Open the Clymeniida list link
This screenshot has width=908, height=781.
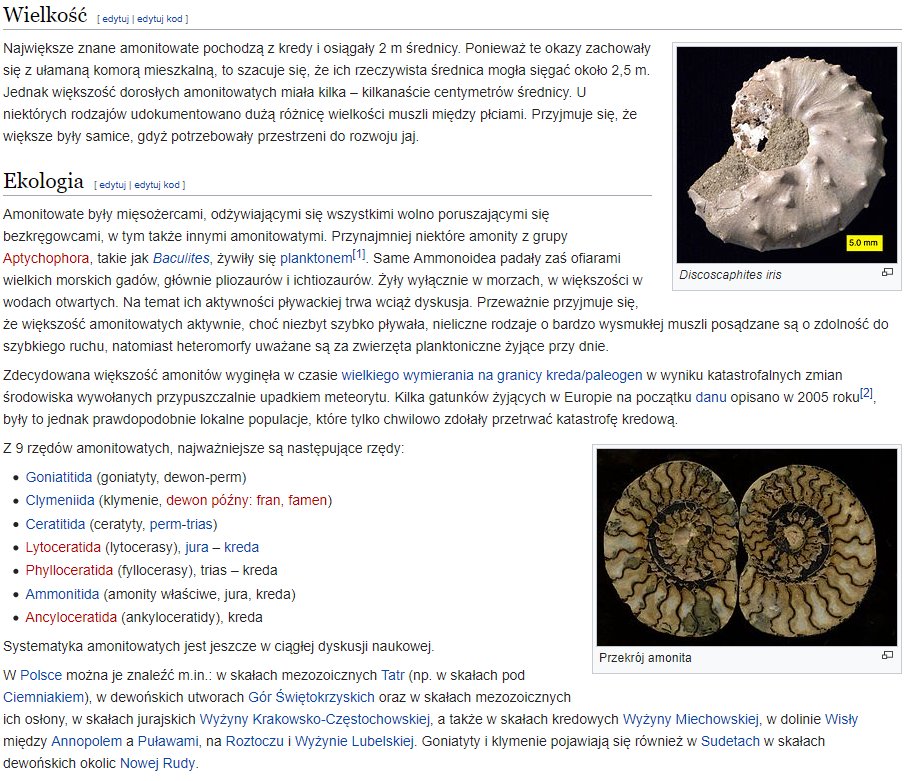point(60,500)
